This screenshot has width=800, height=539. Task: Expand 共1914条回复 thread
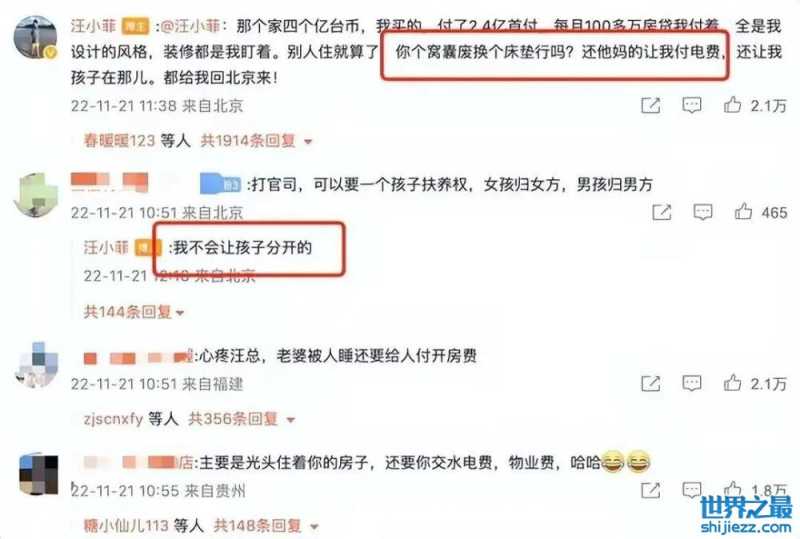pyautogui.click(x=256, y=140)
